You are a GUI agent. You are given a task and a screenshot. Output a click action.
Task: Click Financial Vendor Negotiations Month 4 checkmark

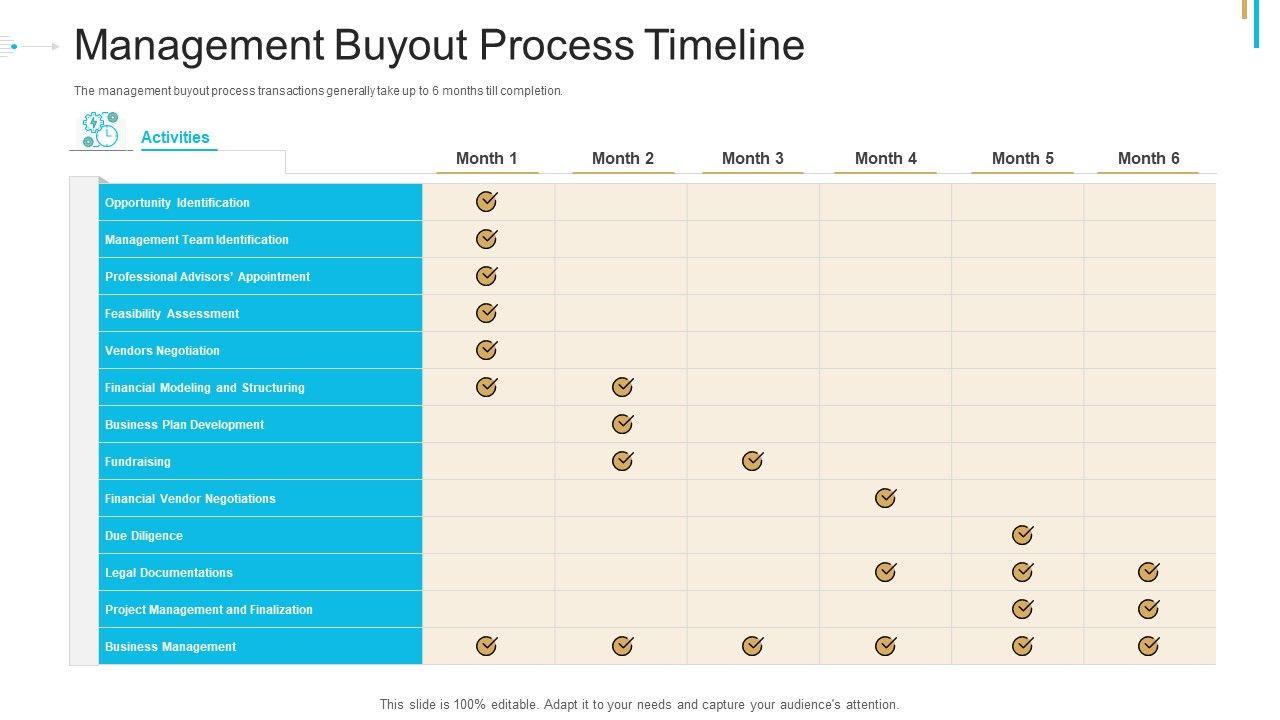coord(886,498)
